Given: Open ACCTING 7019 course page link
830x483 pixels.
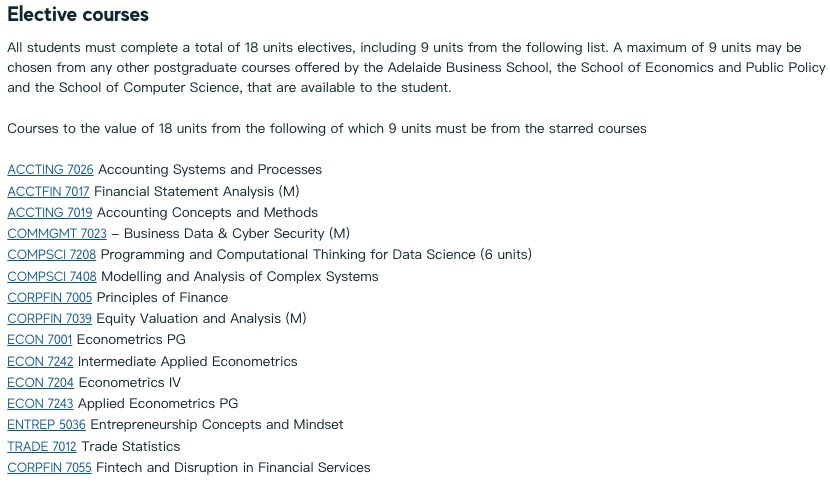Looking at the screenshot, I should (49, 212).
